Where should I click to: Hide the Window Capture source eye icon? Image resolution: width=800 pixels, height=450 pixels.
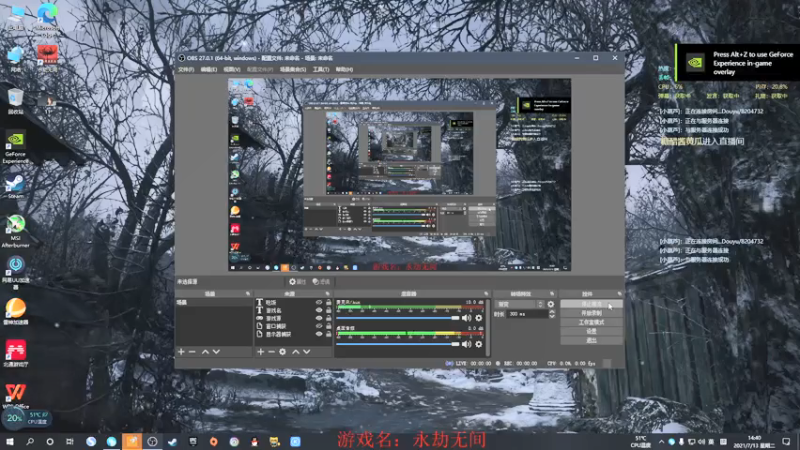[319, 326]
